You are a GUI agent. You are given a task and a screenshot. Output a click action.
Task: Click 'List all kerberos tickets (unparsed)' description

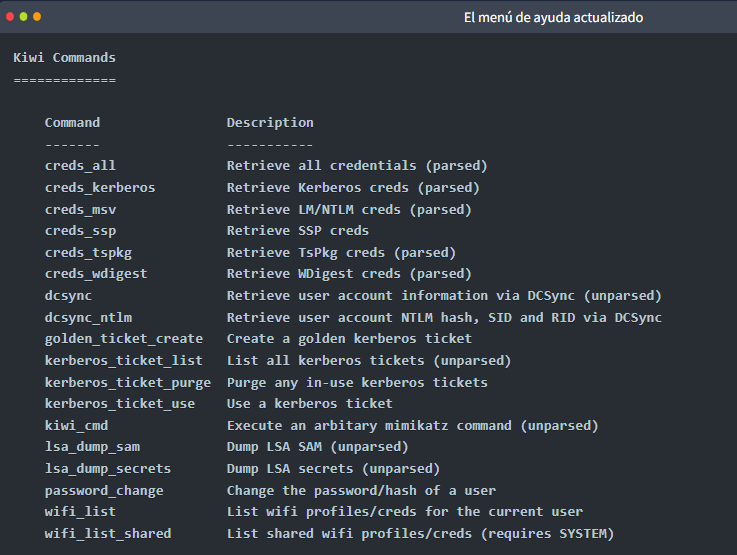coord(368,361)
